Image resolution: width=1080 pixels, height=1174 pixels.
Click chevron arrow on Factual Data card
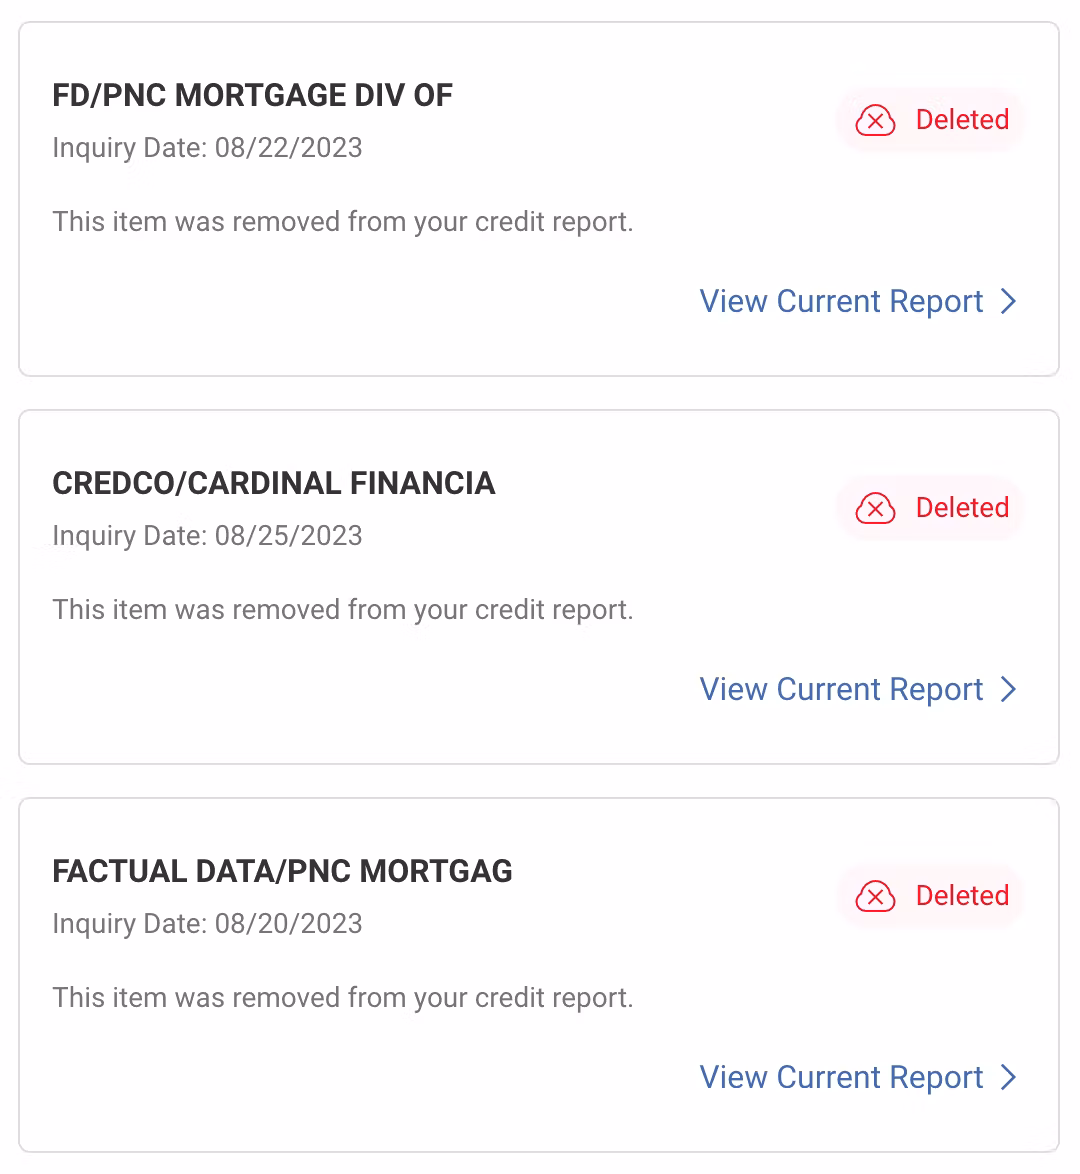click(x=1008, y=1077)
